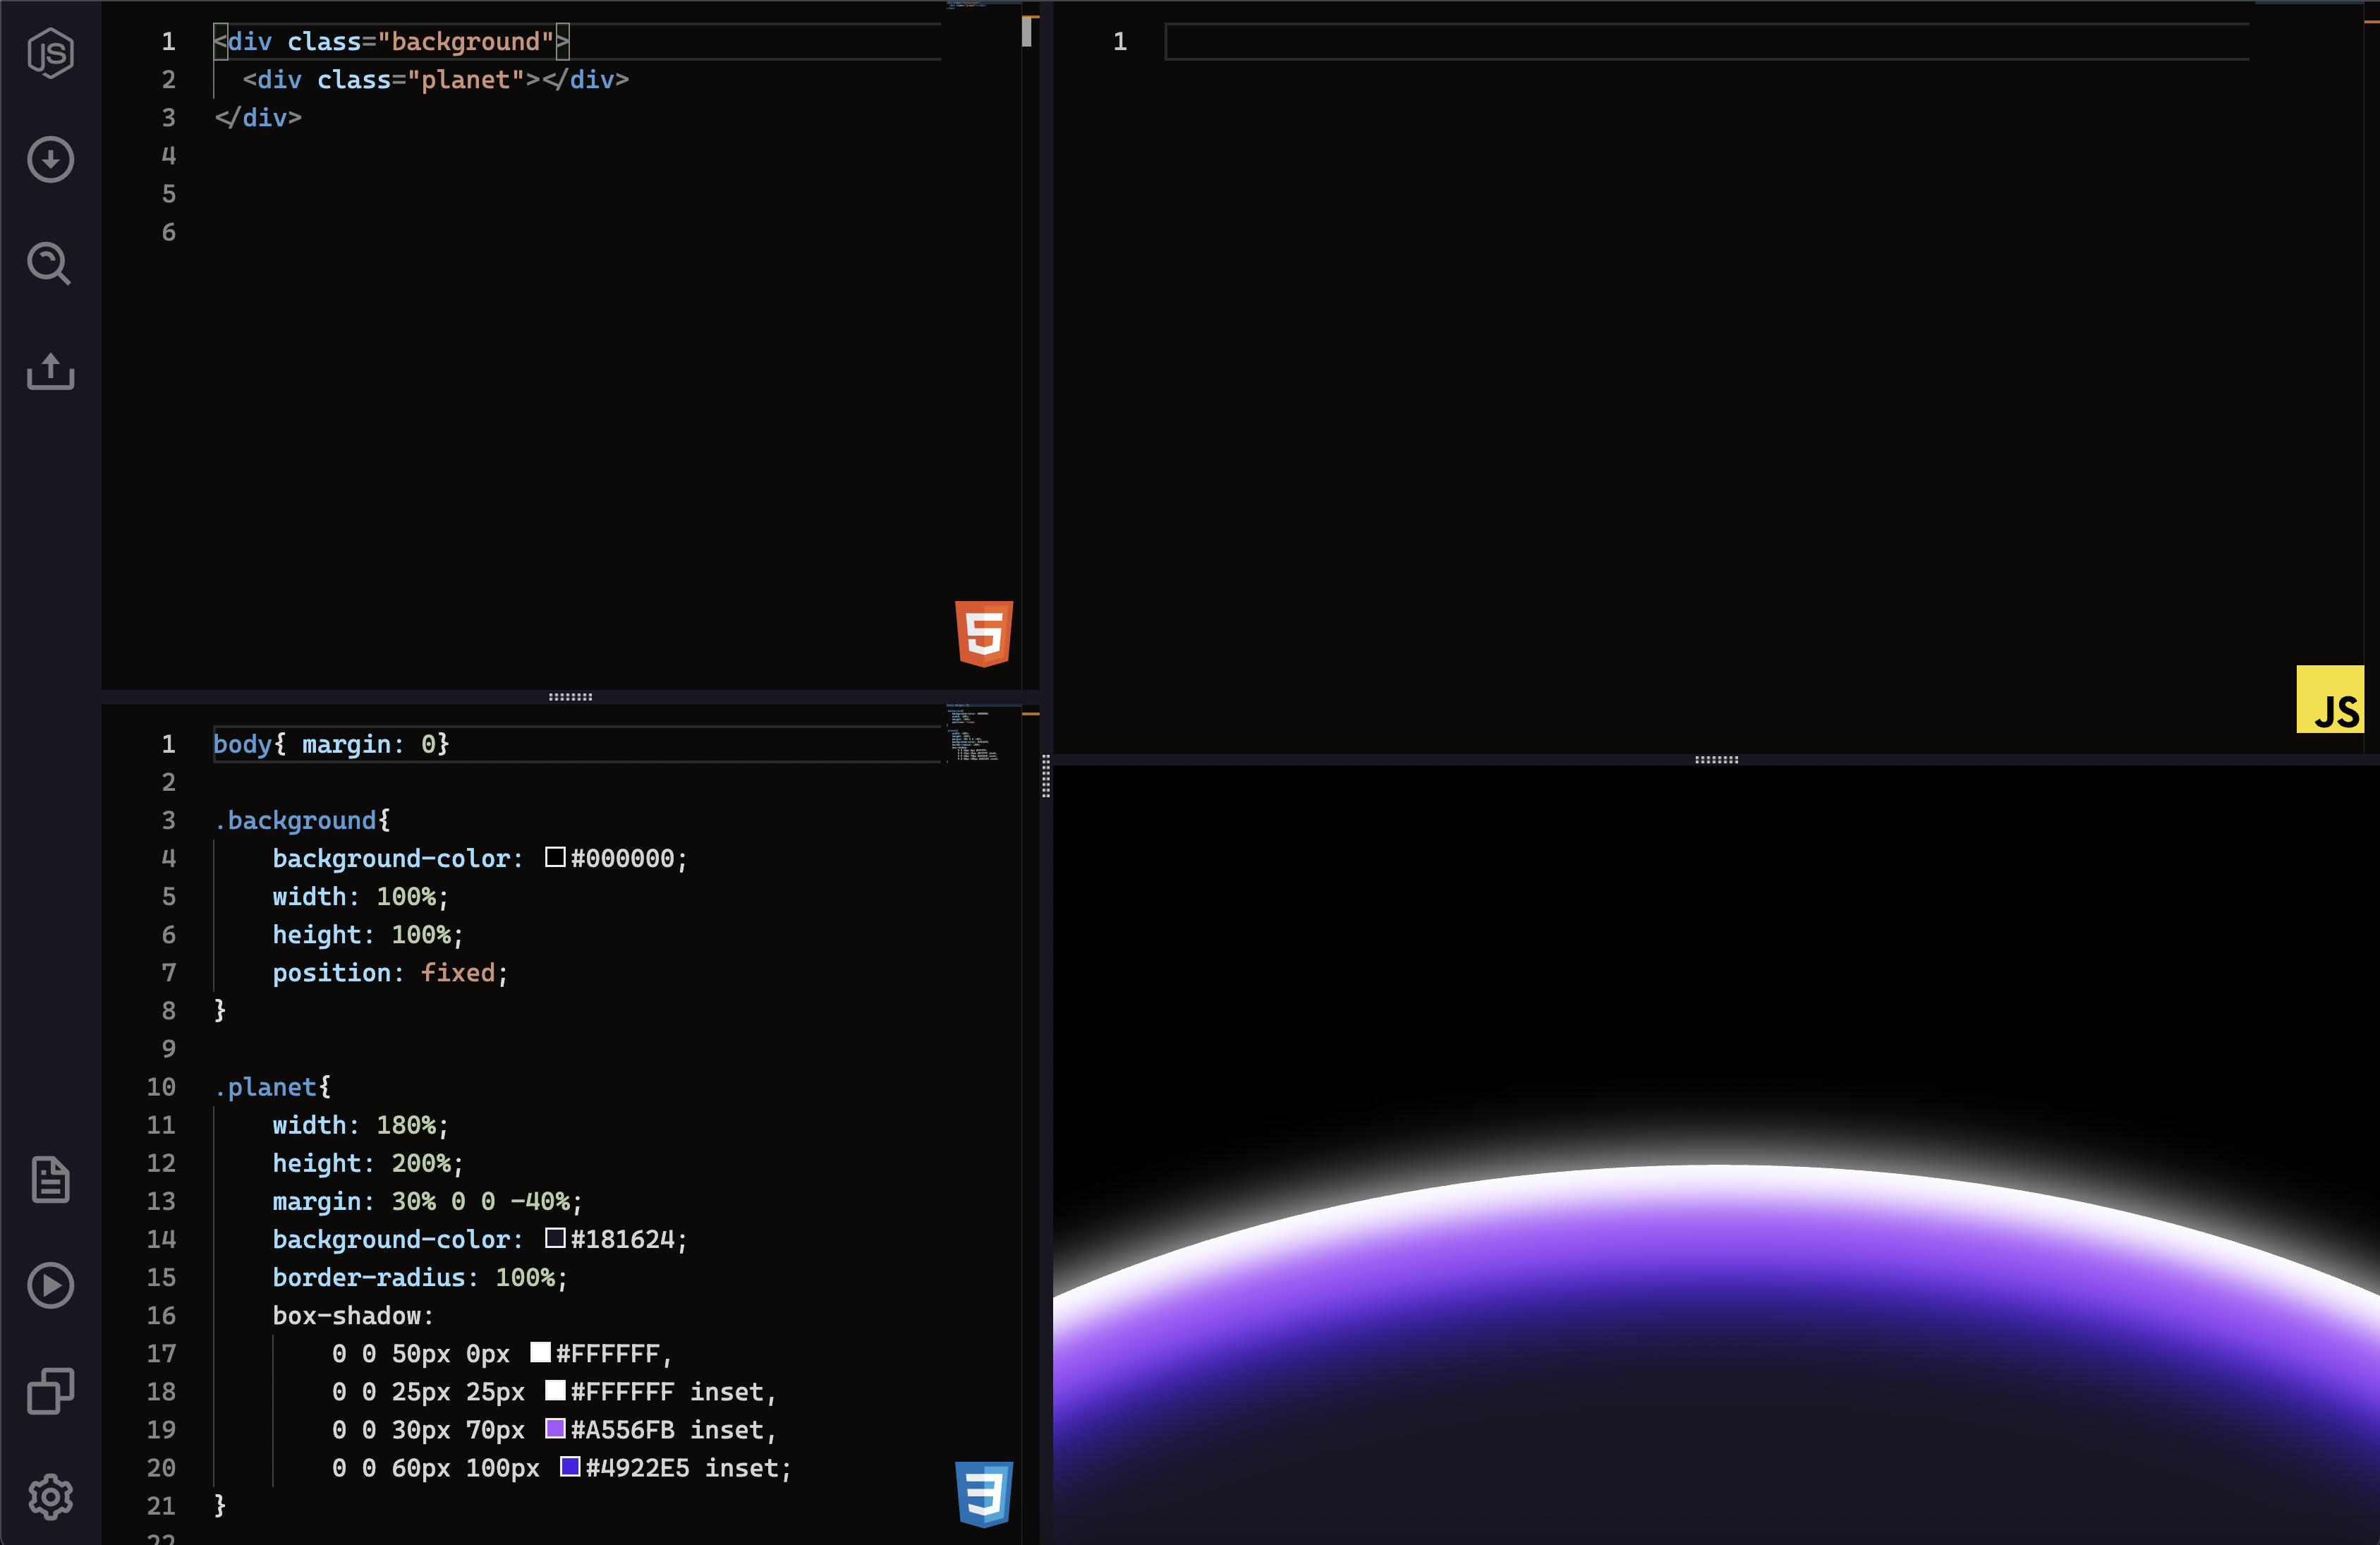2380x1545 pixels.
Task: Click the purple #A556FB color swatch
Action: click(555, 1428)
